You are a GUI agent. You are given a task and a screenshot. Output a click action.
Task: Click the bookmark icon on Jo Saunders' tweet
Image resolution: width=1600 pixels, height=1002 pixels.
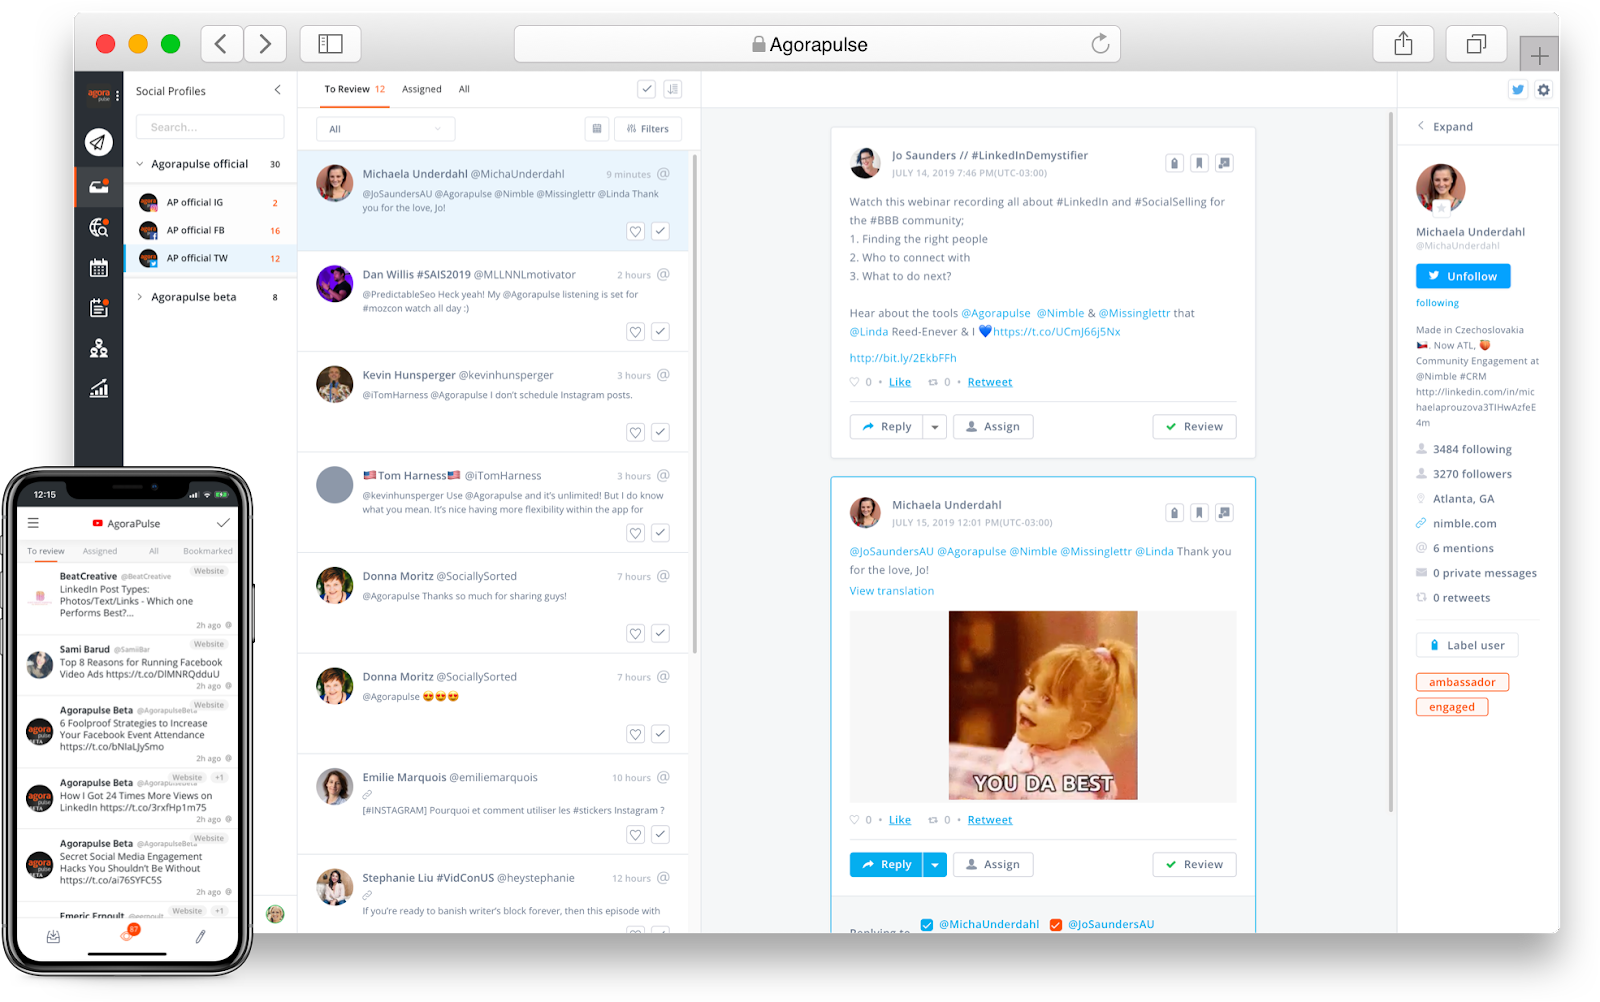pos(1199,162)
